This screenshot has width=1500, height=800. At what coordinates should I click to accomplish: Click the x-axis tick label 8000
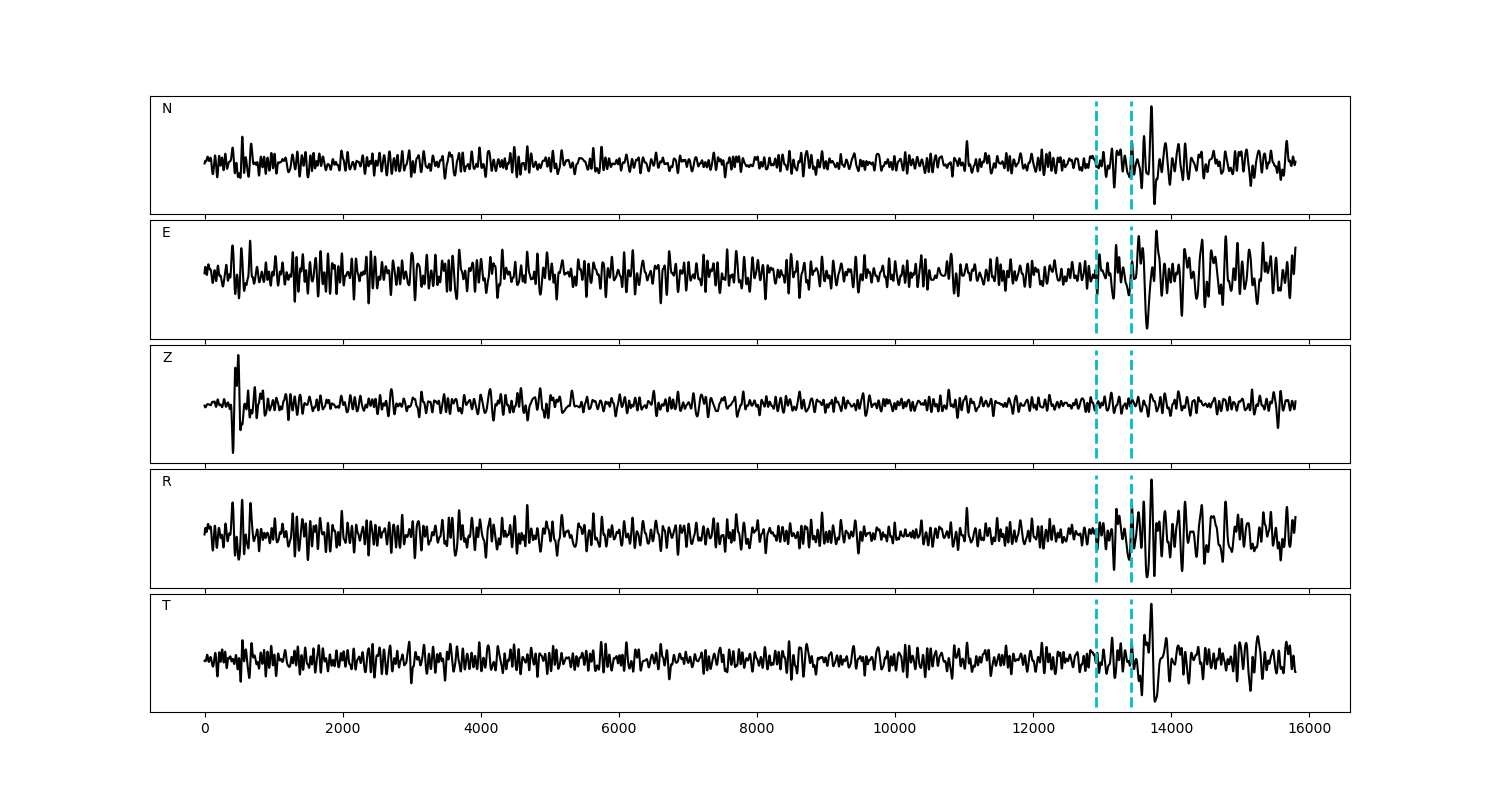pyautogui.click(x=756, y=729)
